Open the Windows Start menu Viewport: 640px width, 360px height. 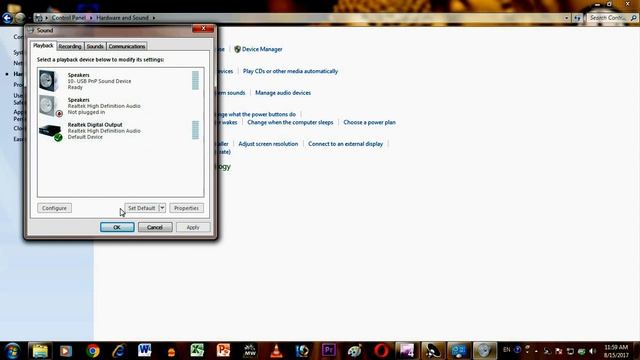click(x=12, y=351)
